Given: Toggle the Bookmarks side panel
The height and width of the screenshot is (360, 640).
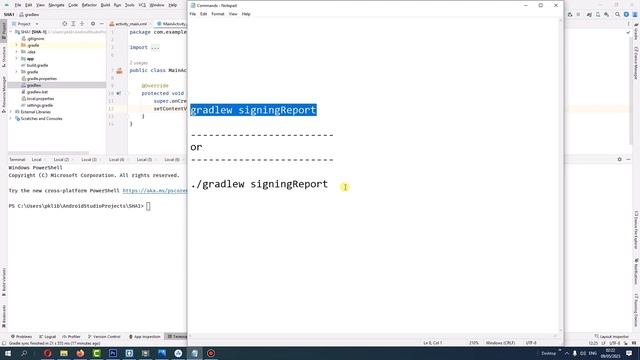Looking at the screenshot, I should (x=4, y=316).
